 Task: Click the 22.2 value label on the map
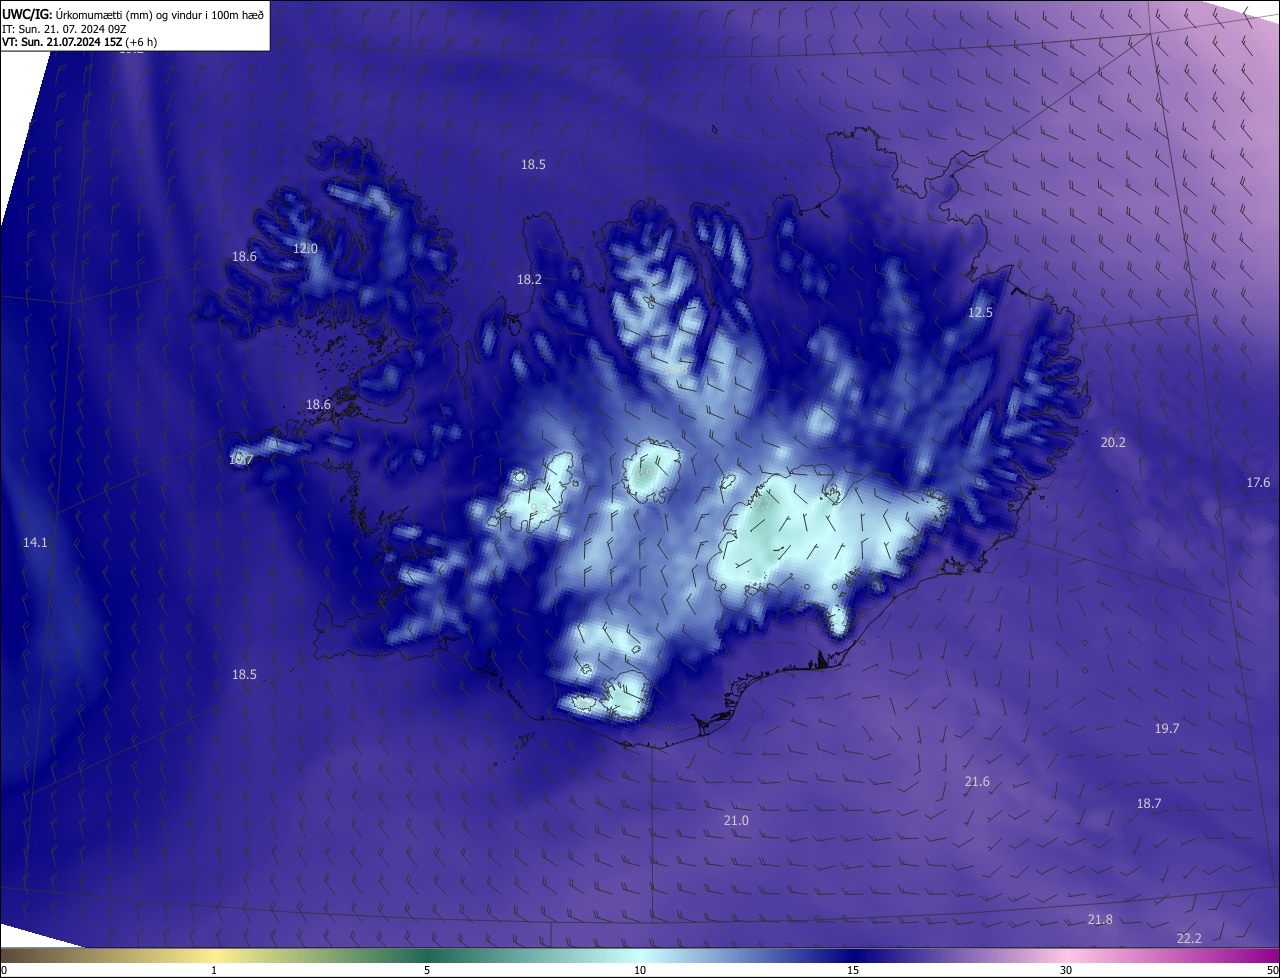(x=1189, y=938)
